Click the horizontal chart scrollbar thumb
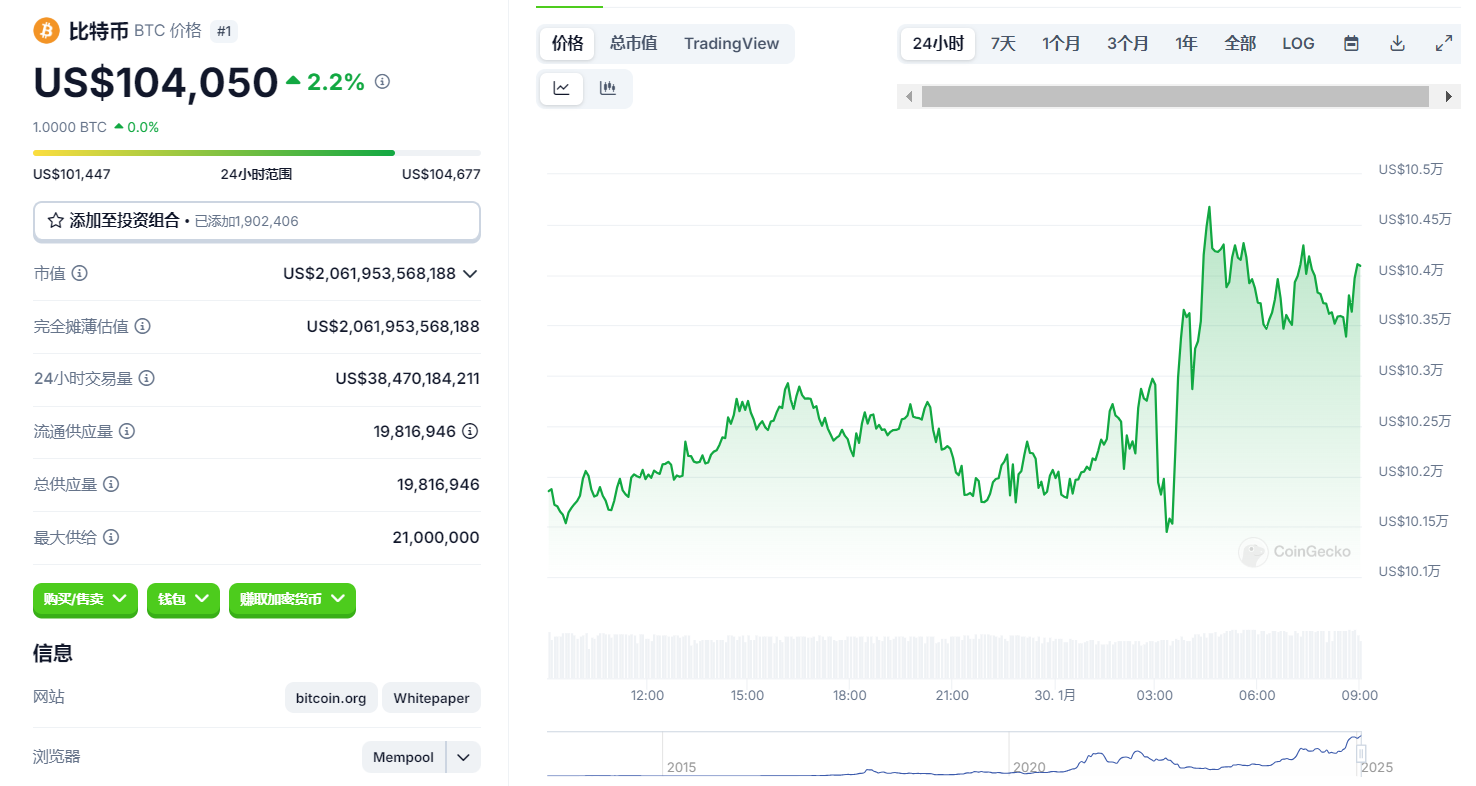Viewport: 1476px width, 786px height. 1175,97
